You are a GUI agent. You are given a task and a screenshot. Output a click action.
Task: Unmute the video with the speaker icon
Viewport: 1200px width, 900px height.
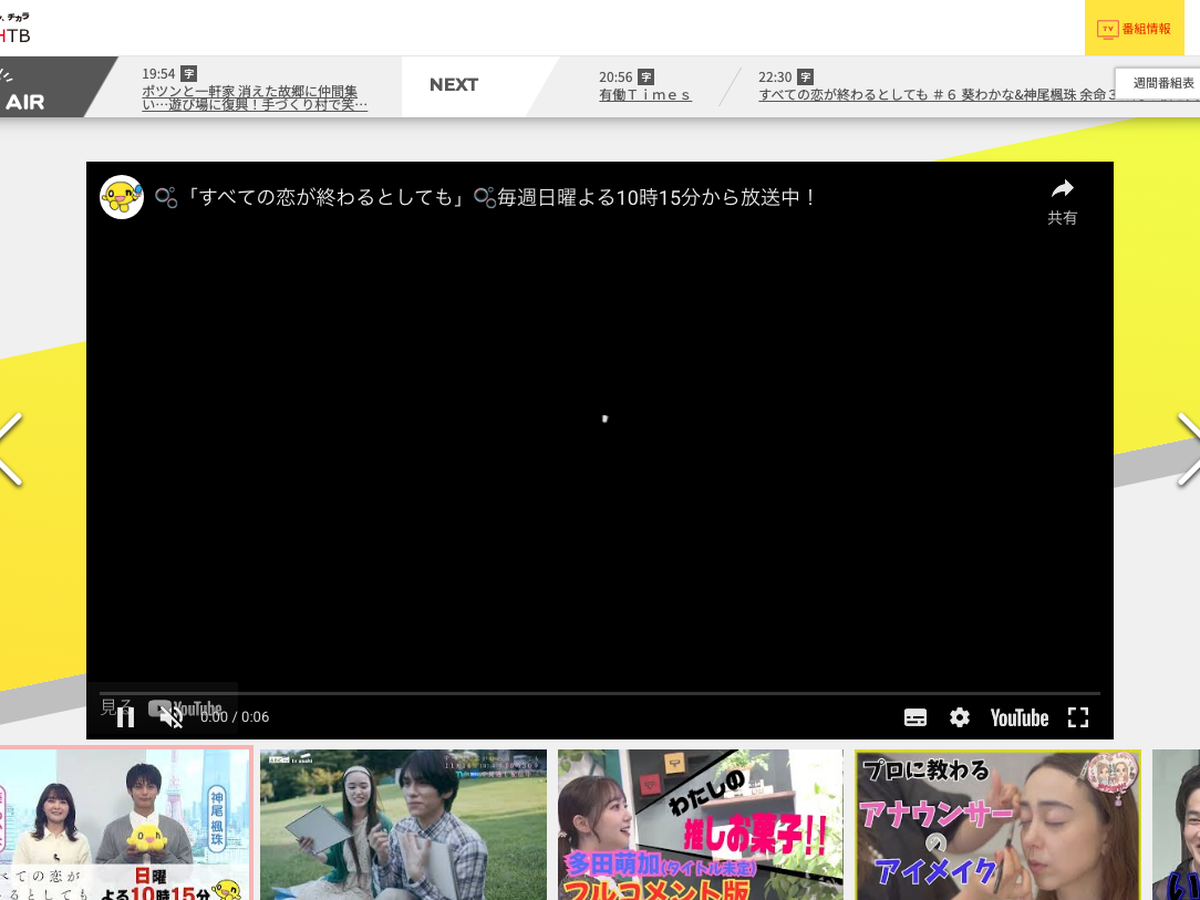pos(171,717)
